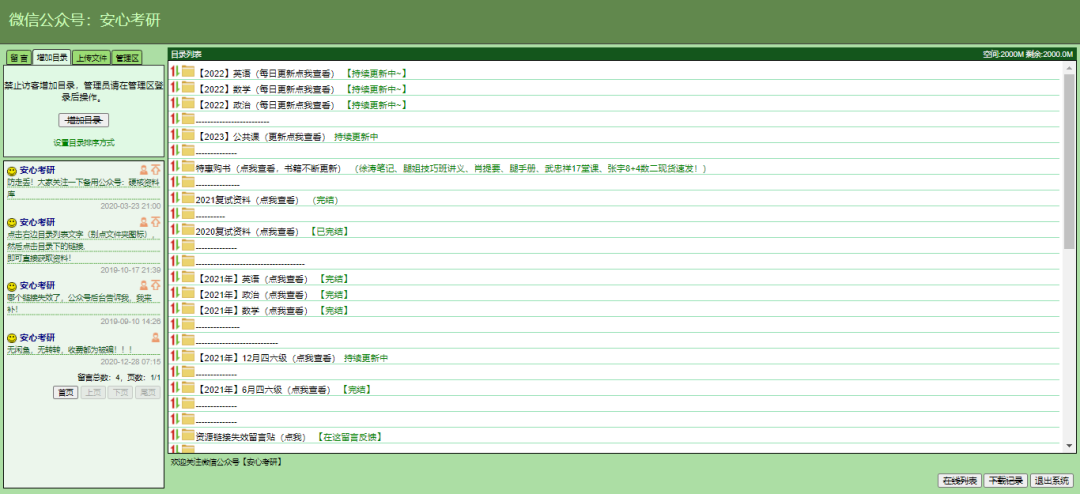Click folder icon for 【2021年】政治 row
The image size is (1080, 494).
pos(188,294)
